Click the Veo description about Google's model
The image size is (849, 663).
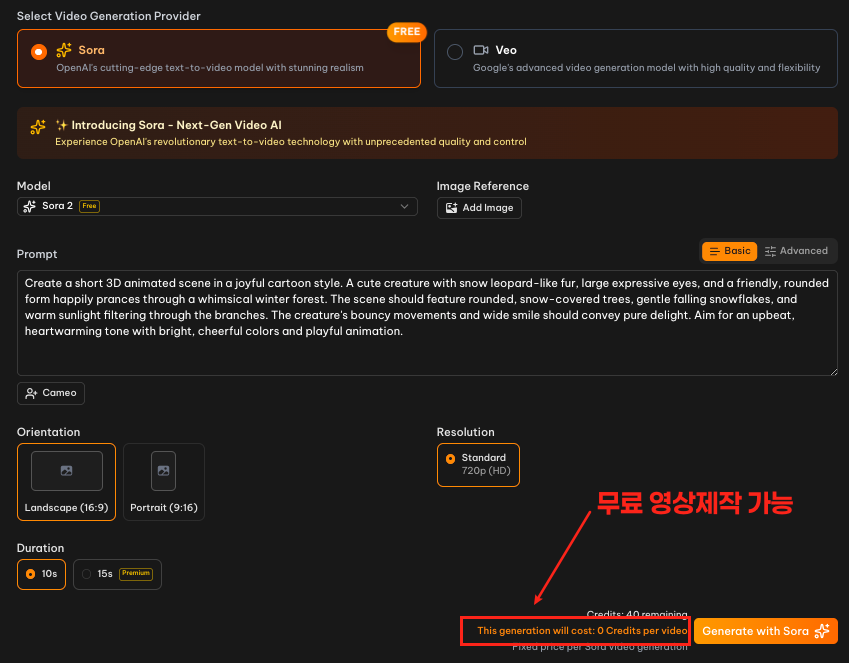(646, 68)
